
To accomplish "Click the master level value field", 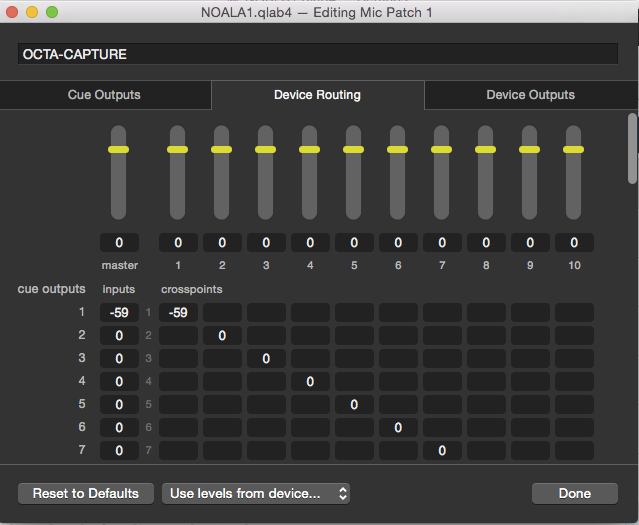I will point(119,242).
